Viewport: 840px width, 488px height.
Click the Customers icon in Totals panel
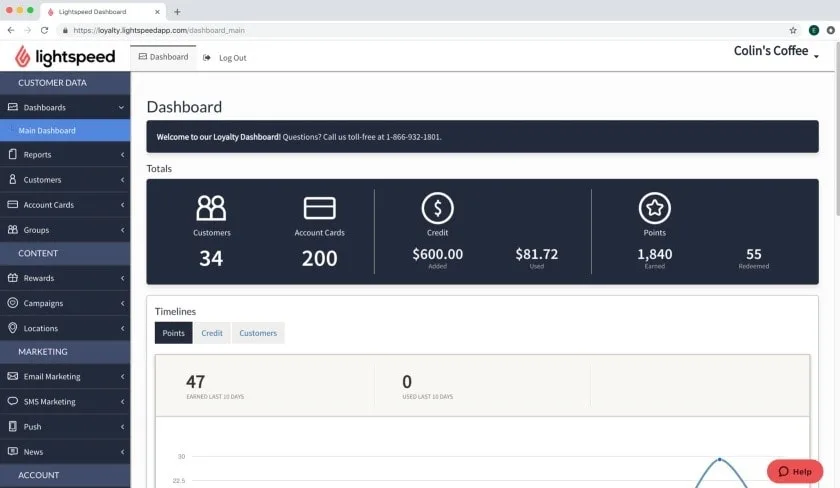click(x=211, y=208)
